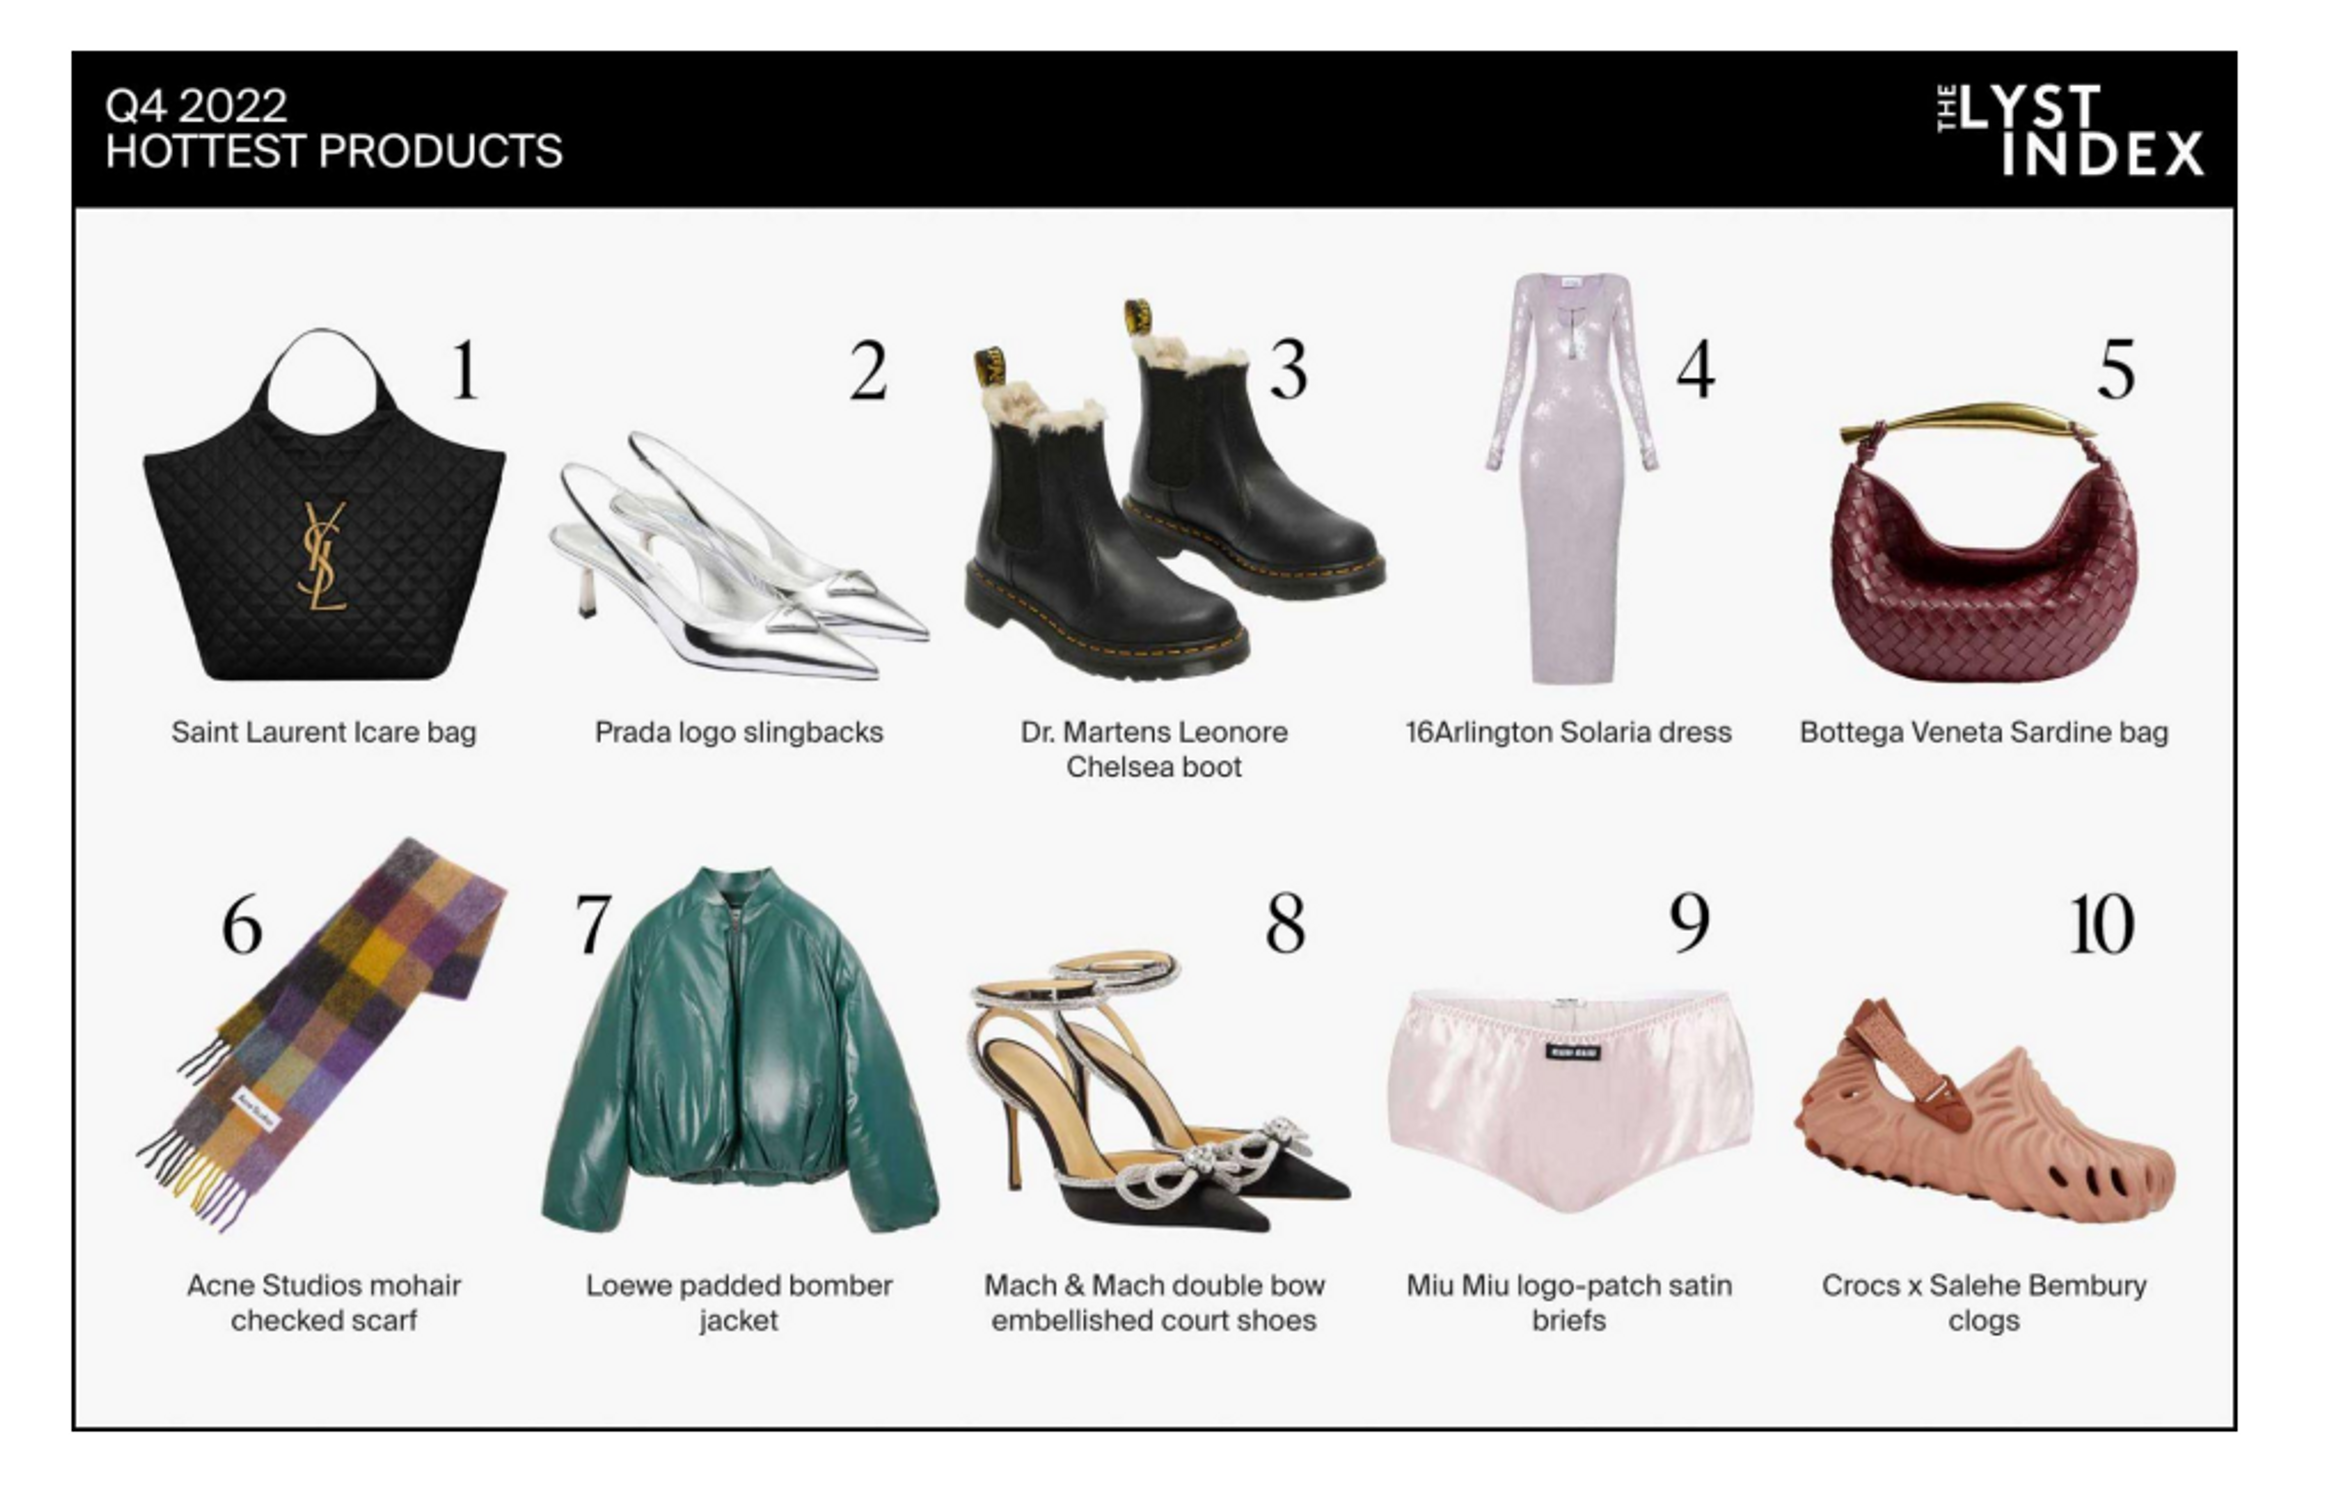Click the Bottega Veneta Sardine bag caption
Viewport: 2347px width, 1500px height.
(x=1984, y=732)
